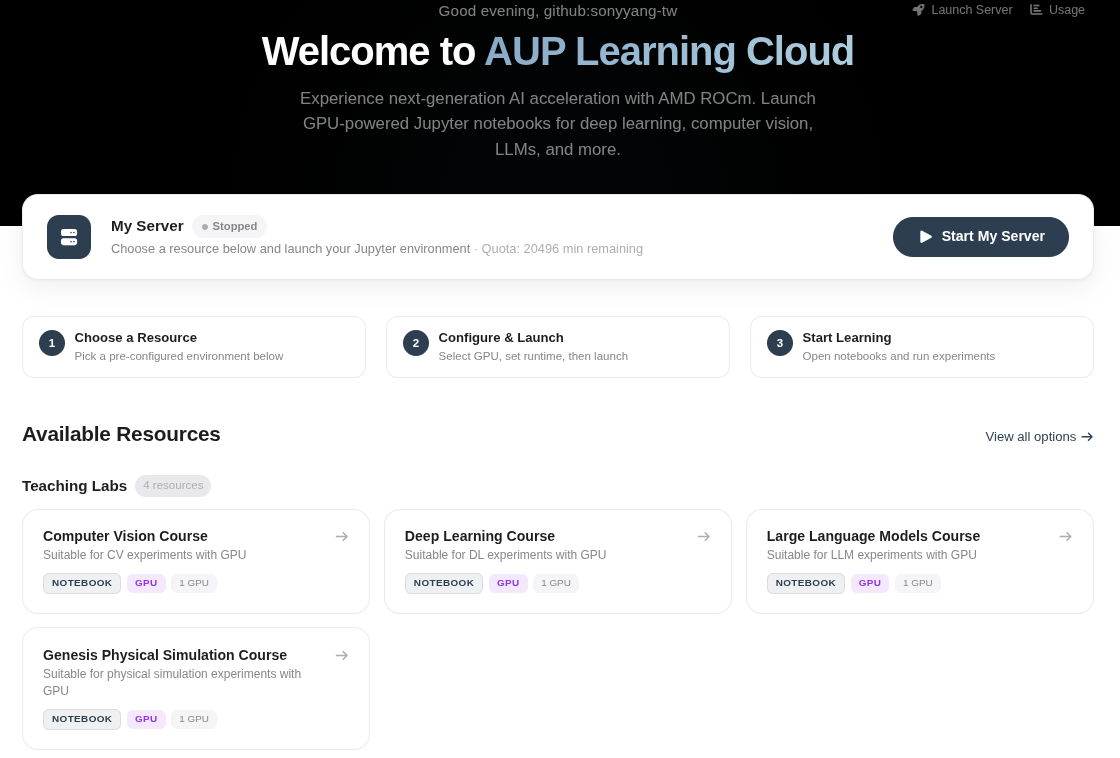The image size is (1120, 758).
Task: Open the Launch Server menu item
Action: 963,10
